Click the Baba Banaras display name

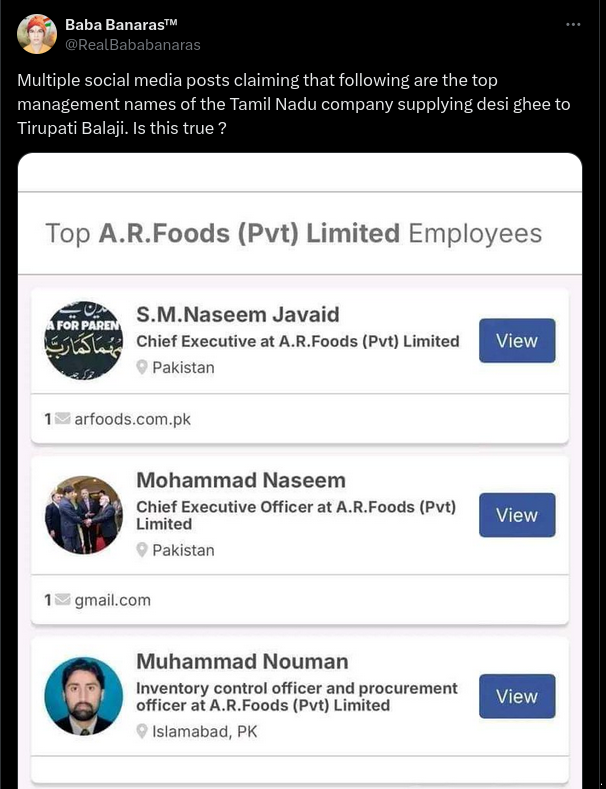pyautogui.click(x=120, y=25)
